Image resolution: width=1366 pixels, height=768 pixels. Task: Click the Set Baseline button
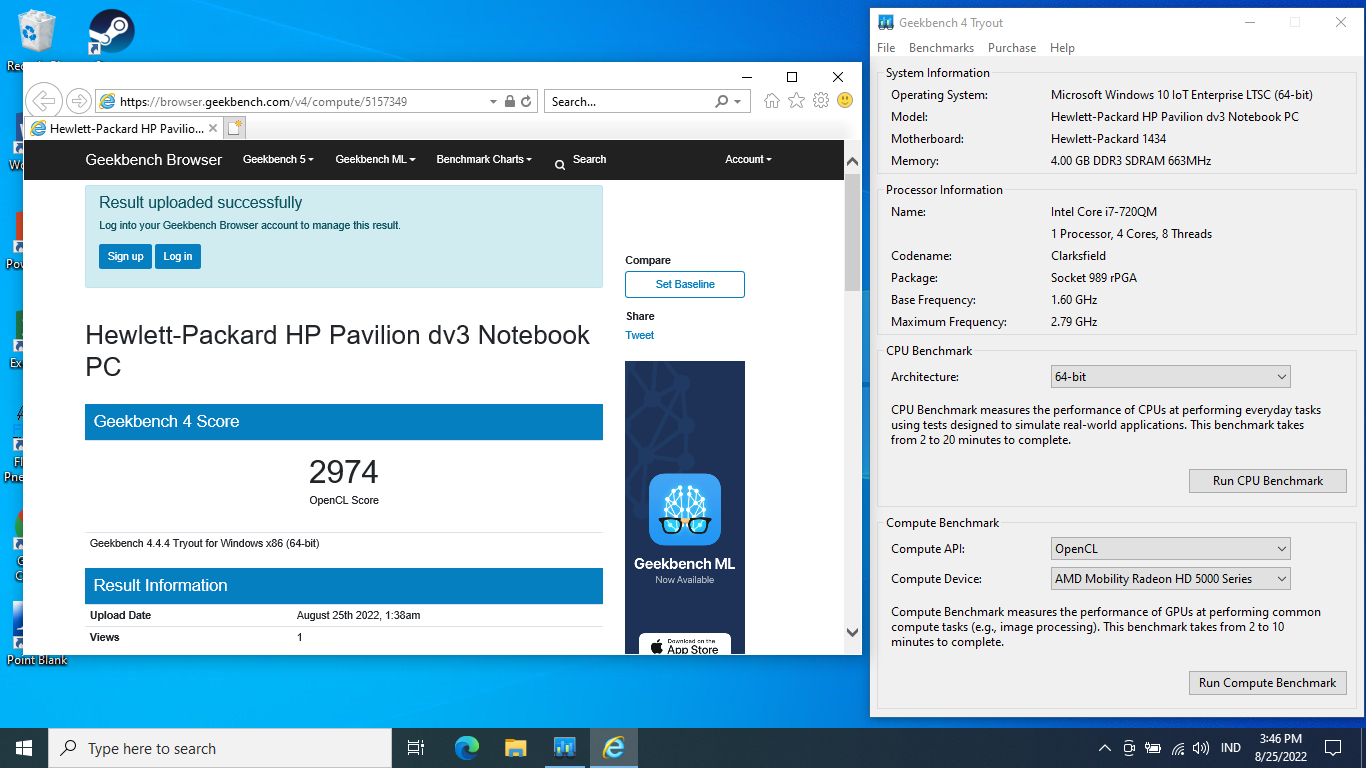[685, 284]
